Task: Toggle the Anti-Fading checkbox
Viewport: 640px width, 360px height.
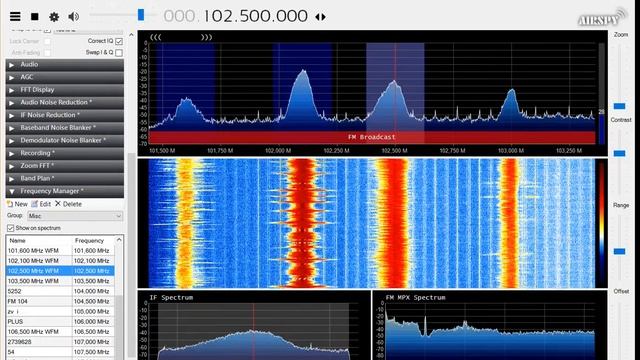Action: pyautogui.click(x=47, y=53)
